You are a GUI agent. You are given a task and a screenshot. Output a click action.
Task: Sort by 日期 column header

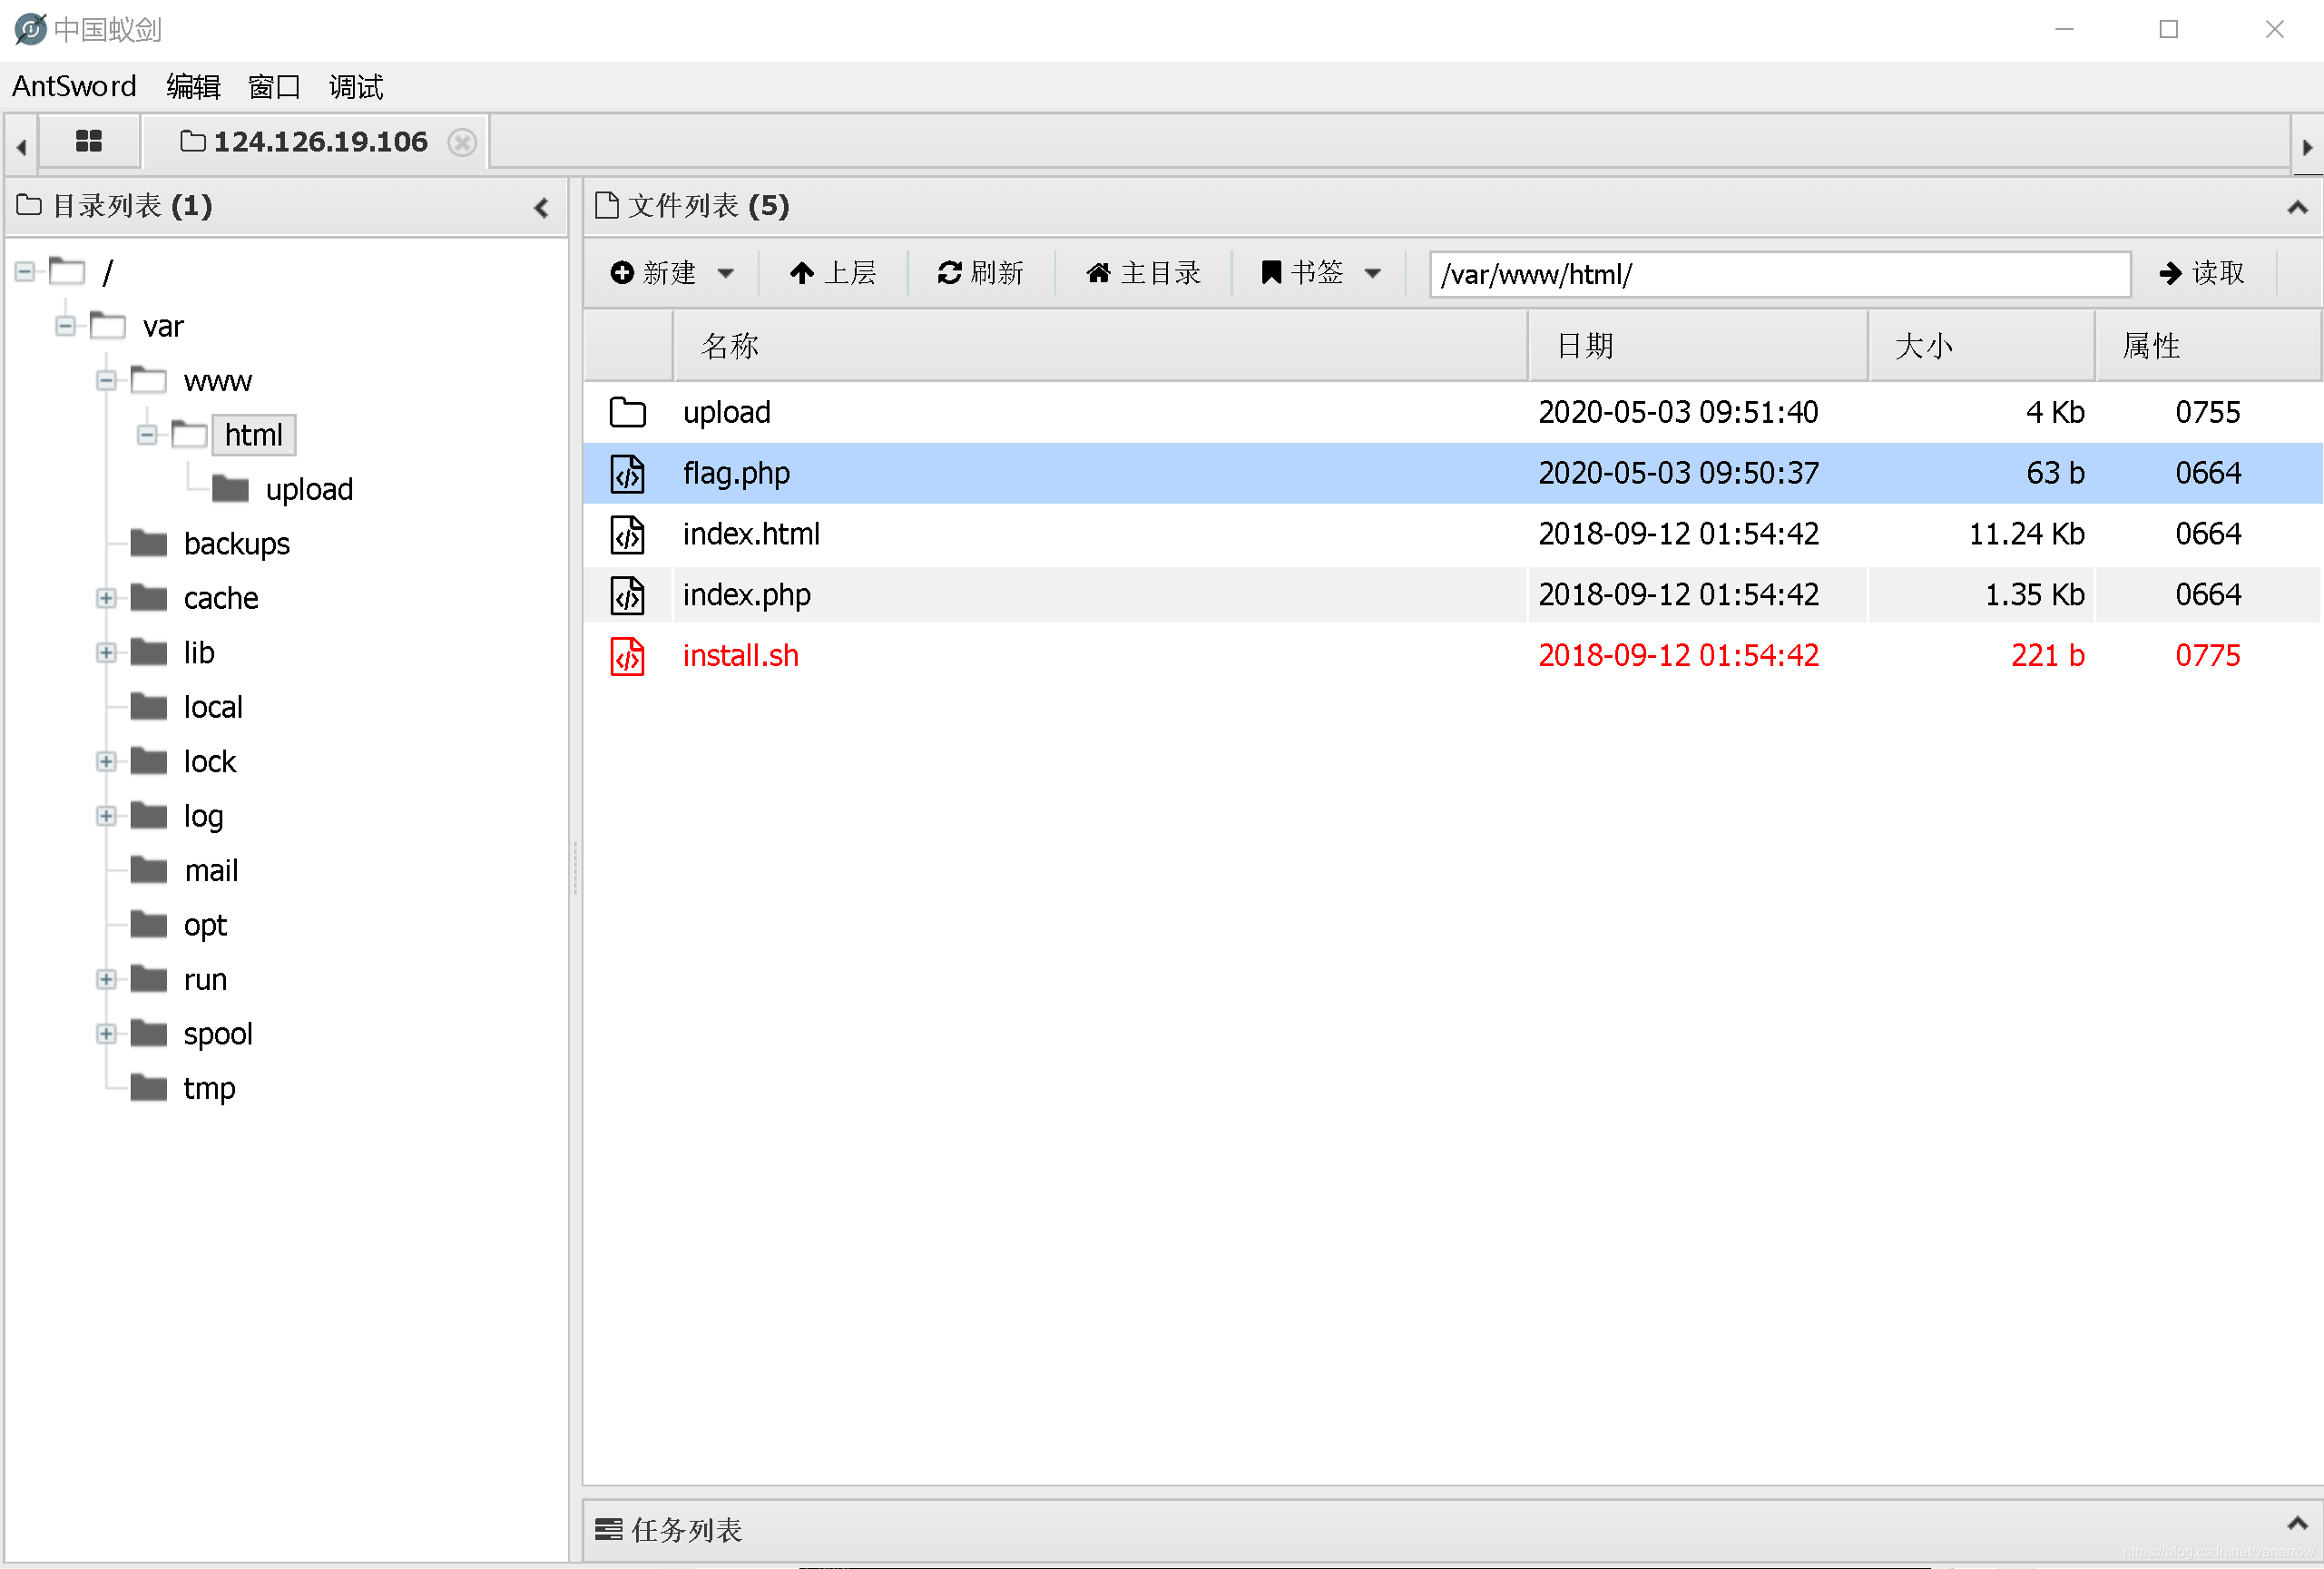1585,346
